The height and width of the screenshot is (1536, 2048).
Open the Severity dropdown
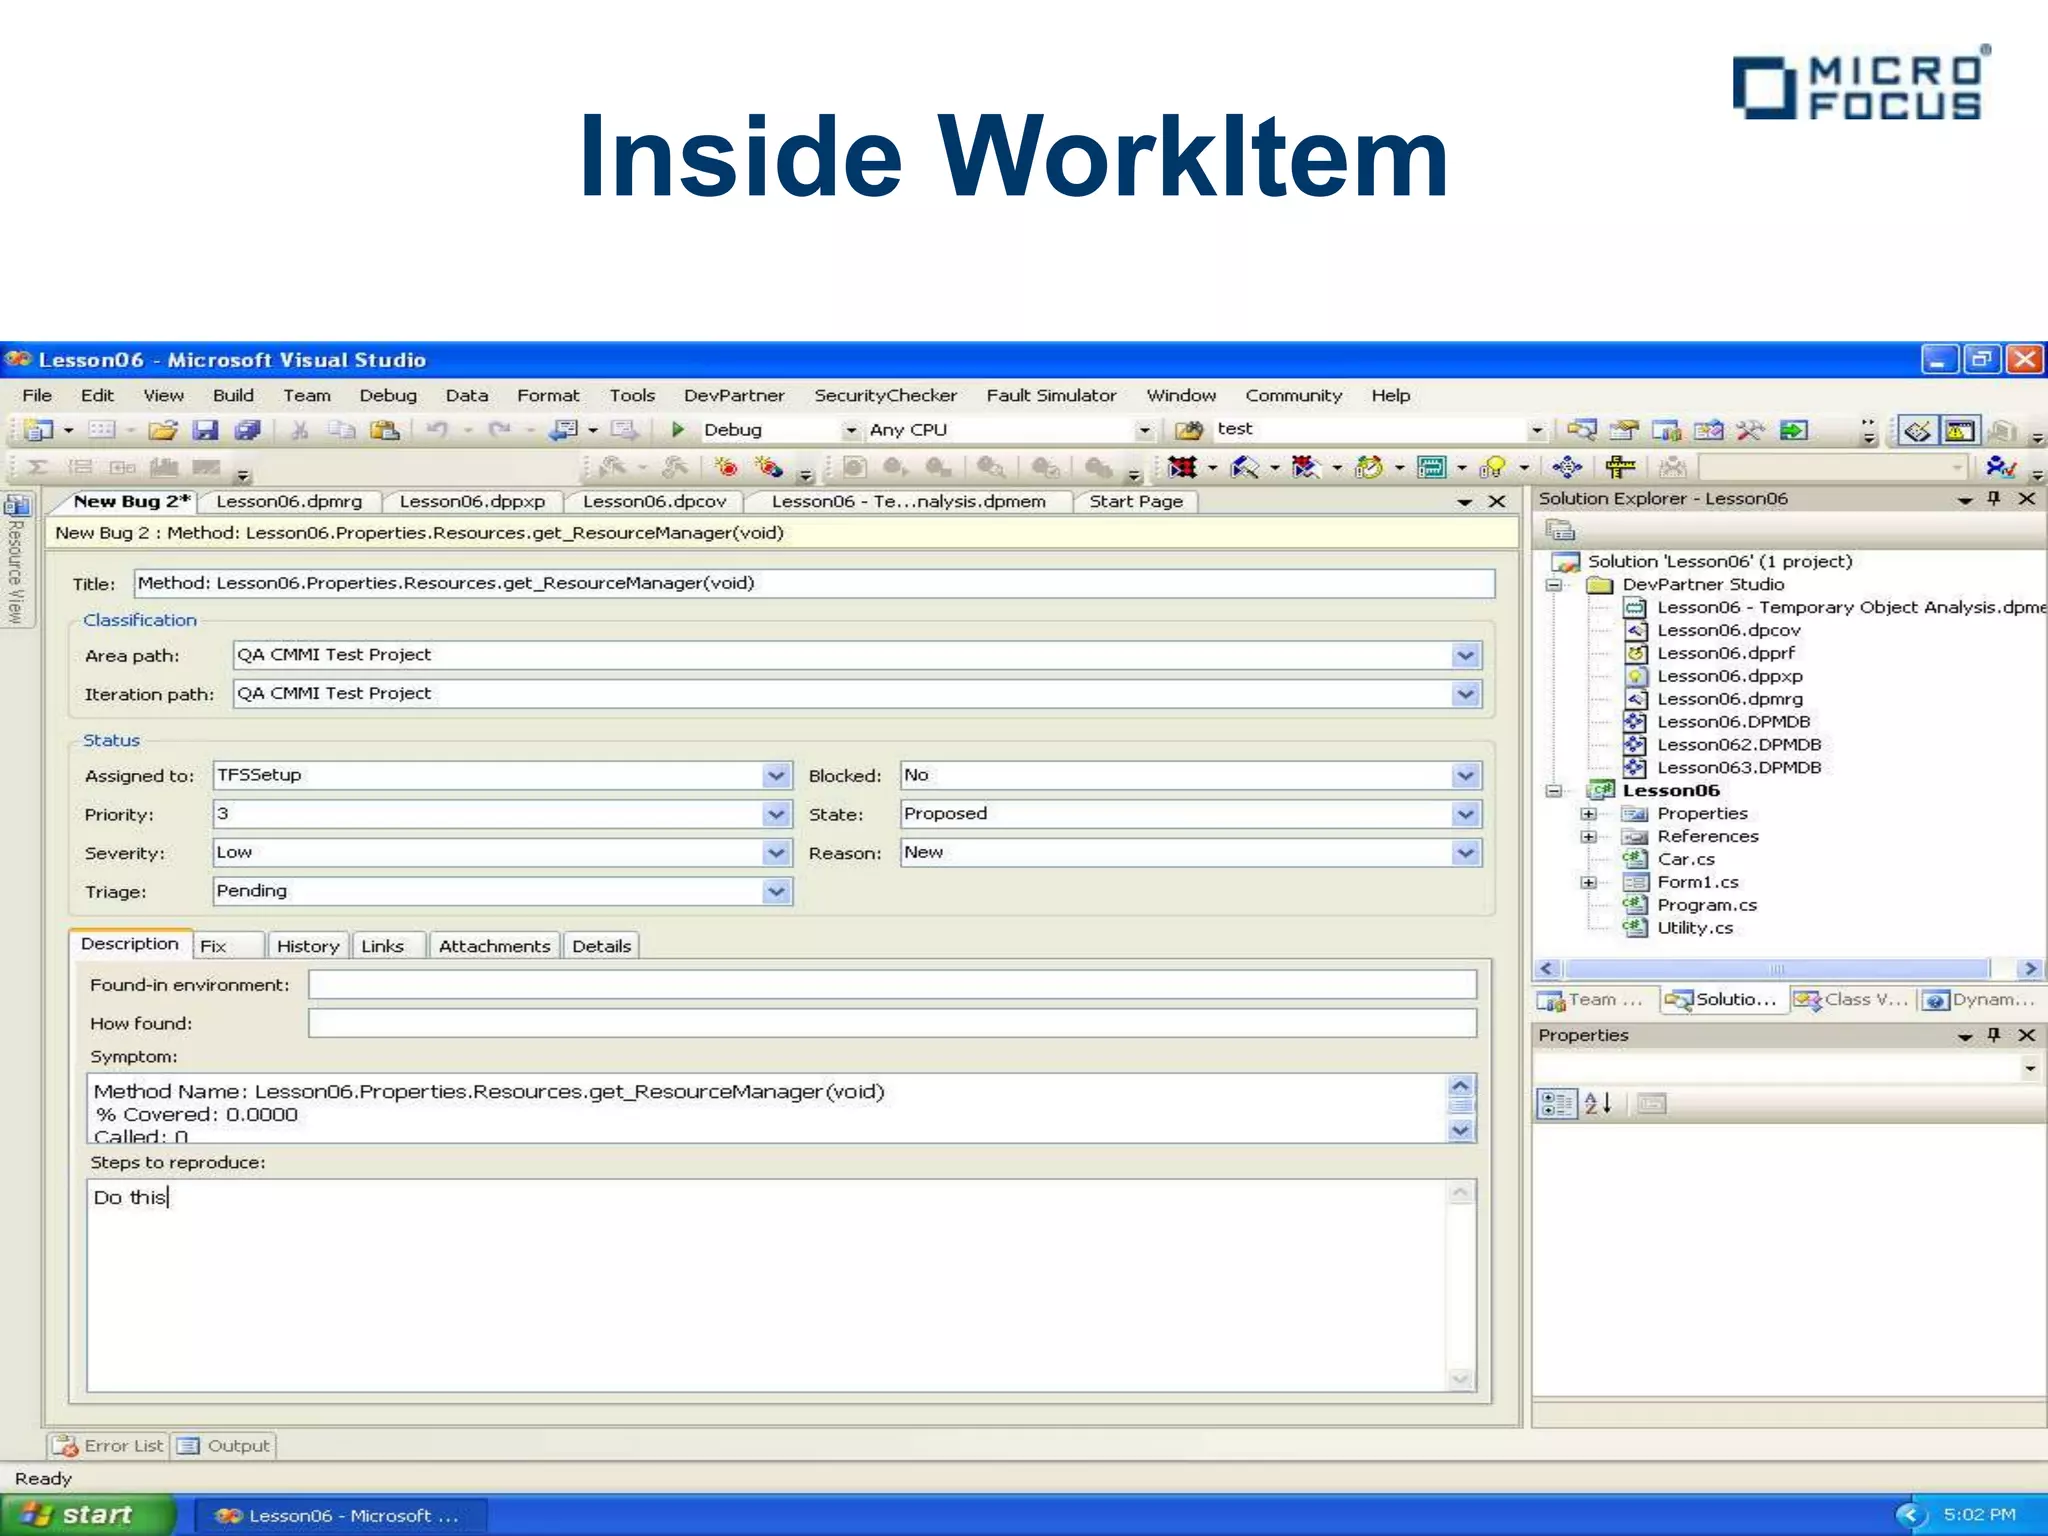[x=776, y=853]
